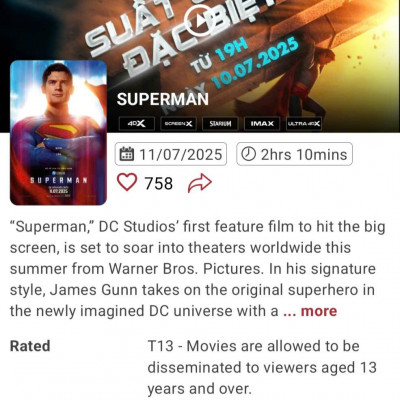Click the T13 rating description text
This screenshot has height=400, width=400.
[262, 367]
